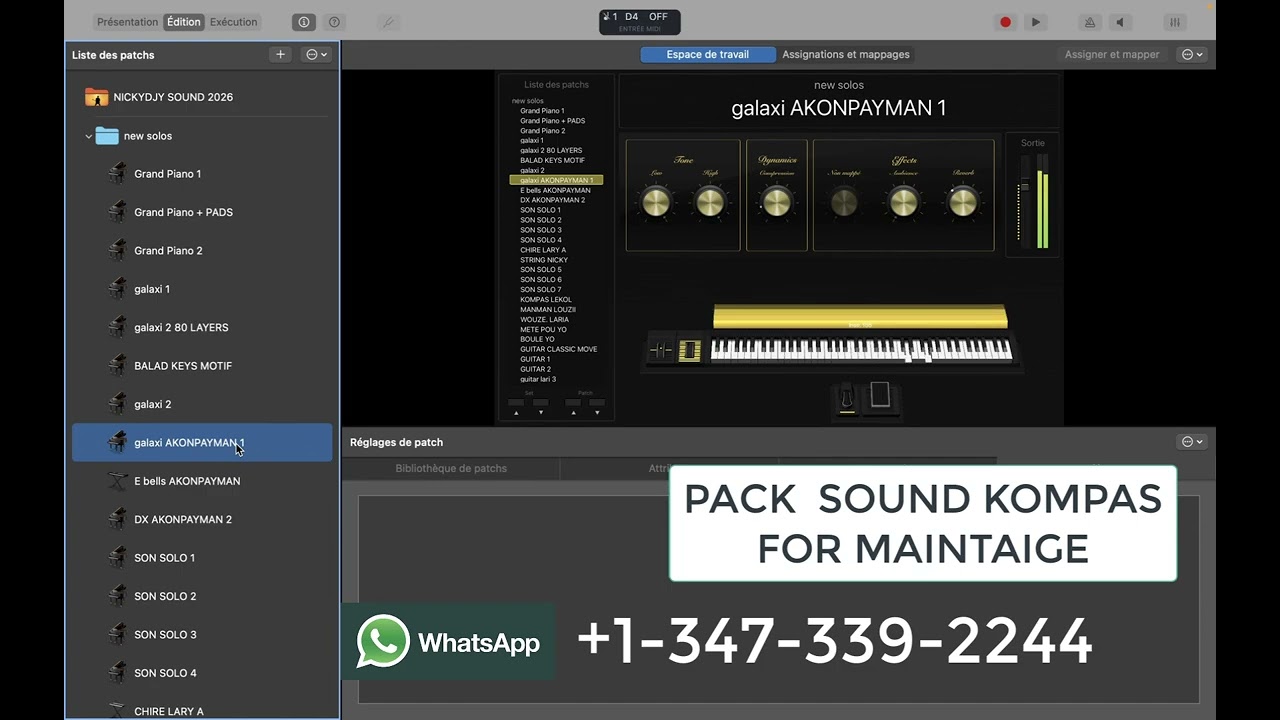The height and width of the screenshot is (720, 1280).
Task: Click the piano icon of SON SOLO 3
Action: coord(117,634)
